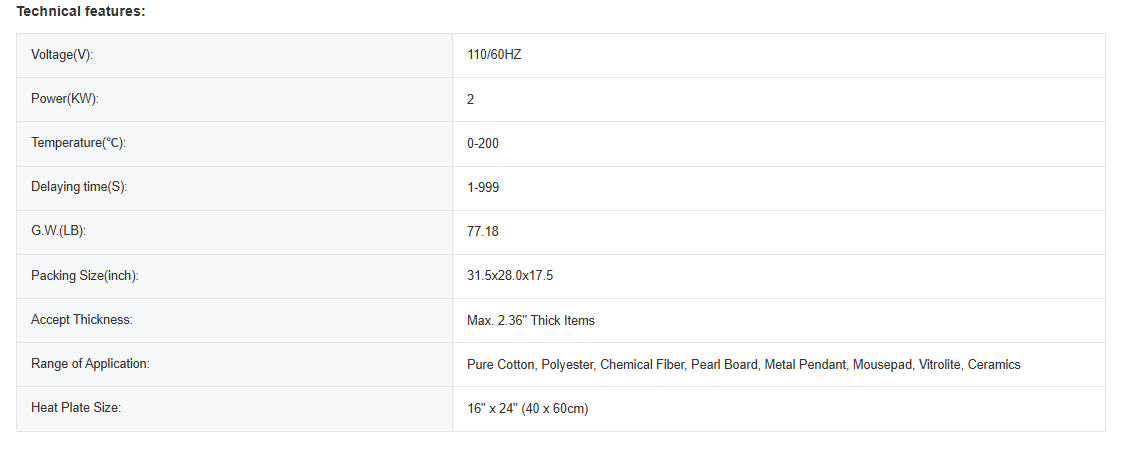Click the power value '2'
The height and width of the screenshot is (449, 1121).
pyautogui.click(x=471, y=99)
